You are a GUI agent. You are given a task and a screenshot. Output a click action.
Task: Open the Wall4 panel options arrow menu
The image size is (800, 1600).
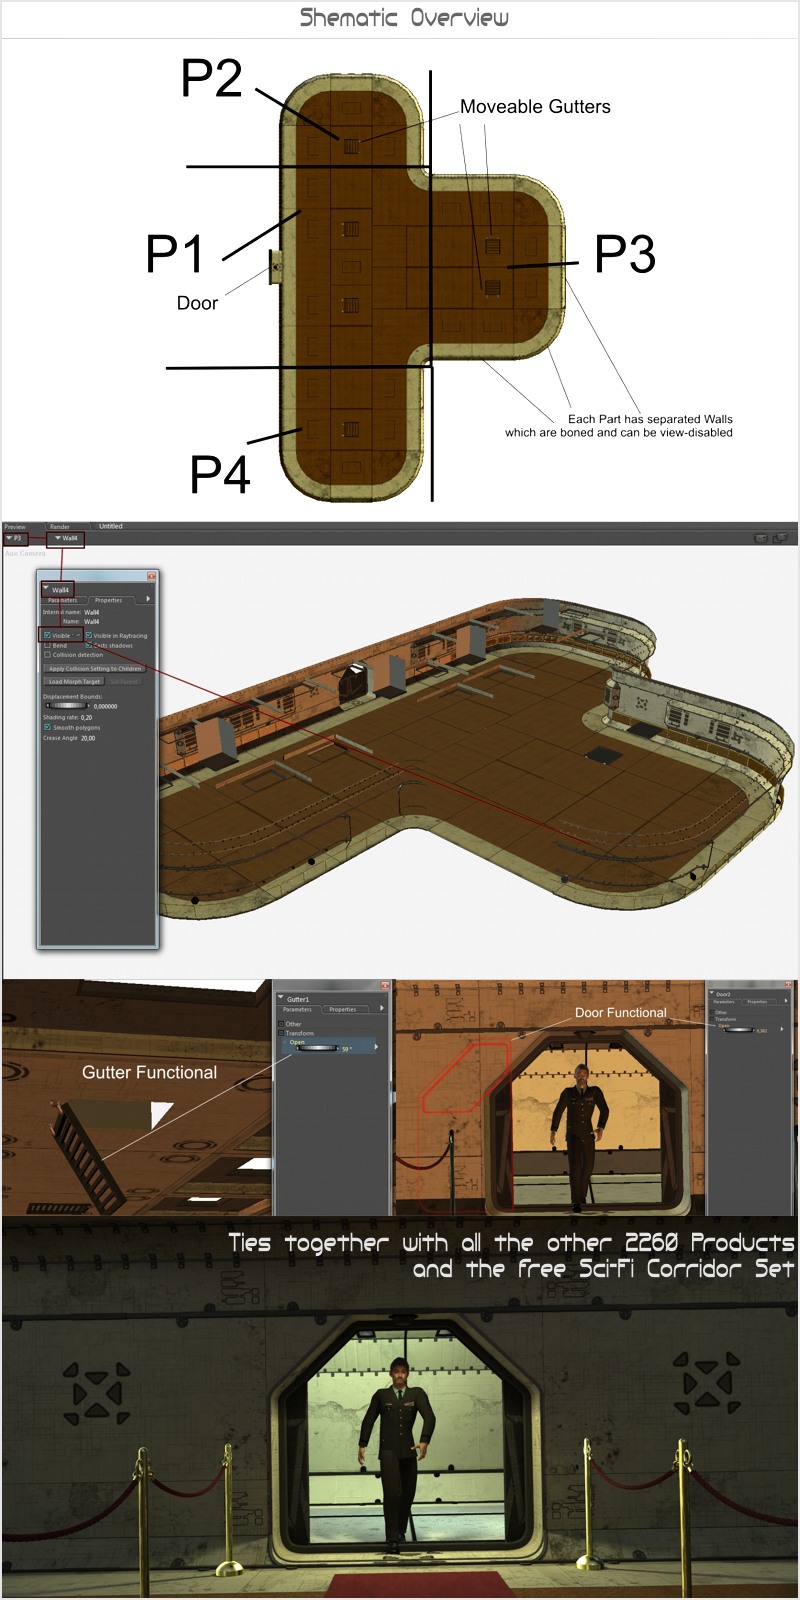coord(148,599)
